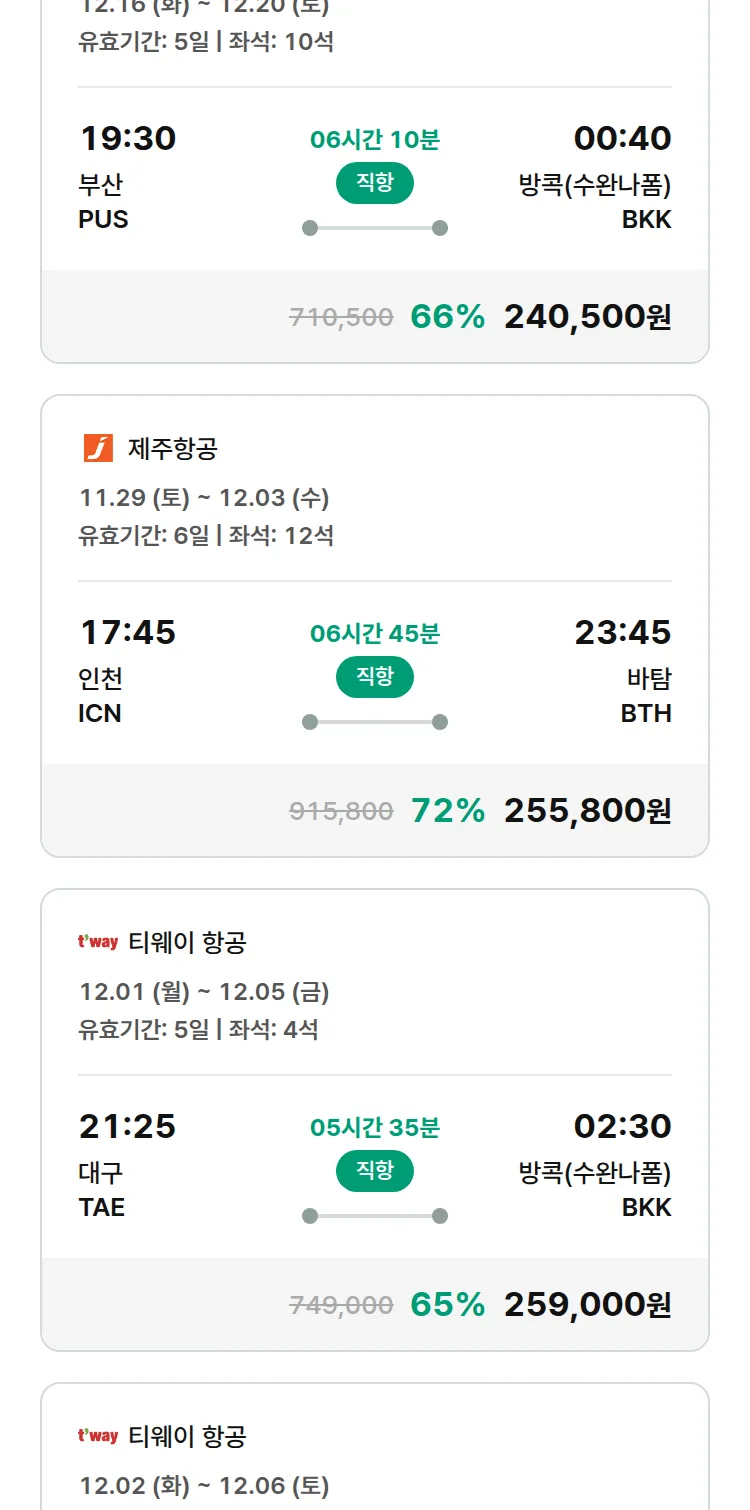Screen dimensions: 750x1510
Task: Click the 72% discount label
Action: (447, 811)
